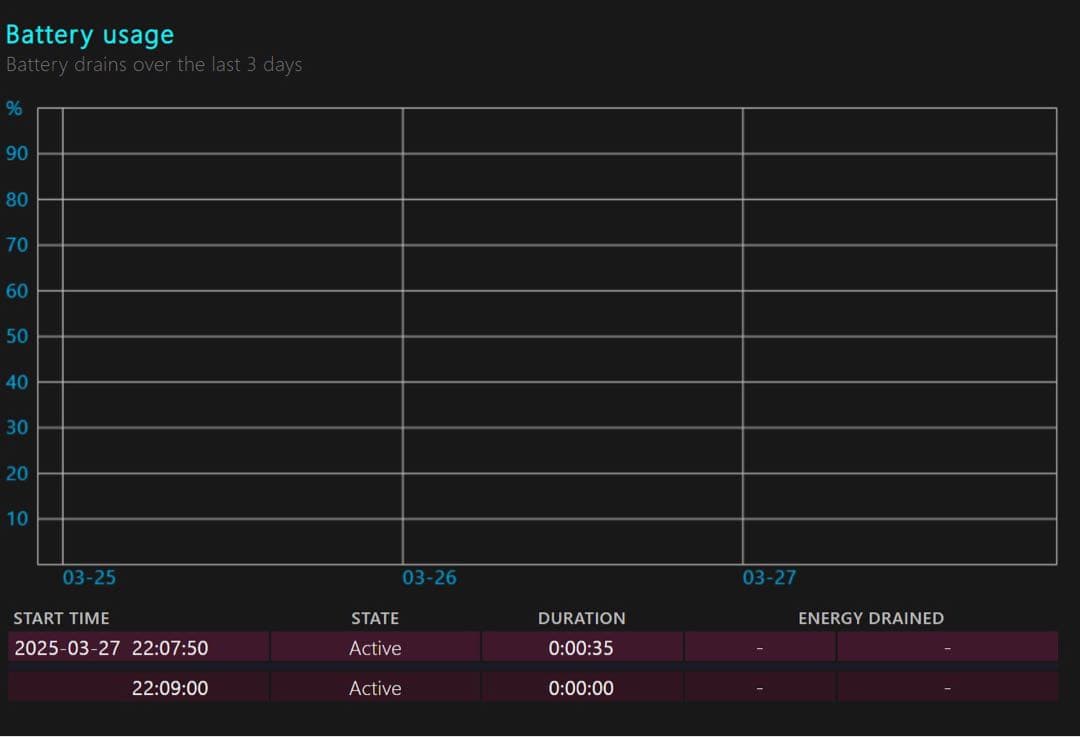Click the Active state in the 22:07:50 row
Viewport: 1080px width, 737px height.
(375, 648)
